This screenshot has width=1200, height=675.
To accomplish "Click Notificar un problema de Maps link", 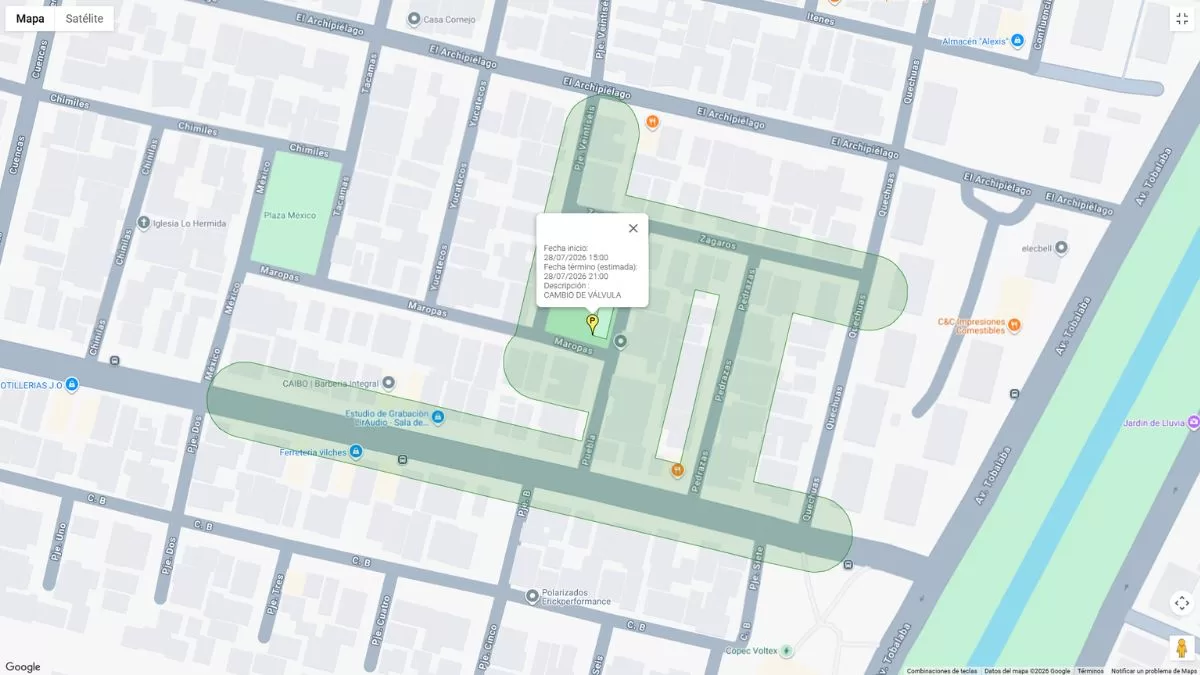I will pyautogui.click(x=1154, y=671).
